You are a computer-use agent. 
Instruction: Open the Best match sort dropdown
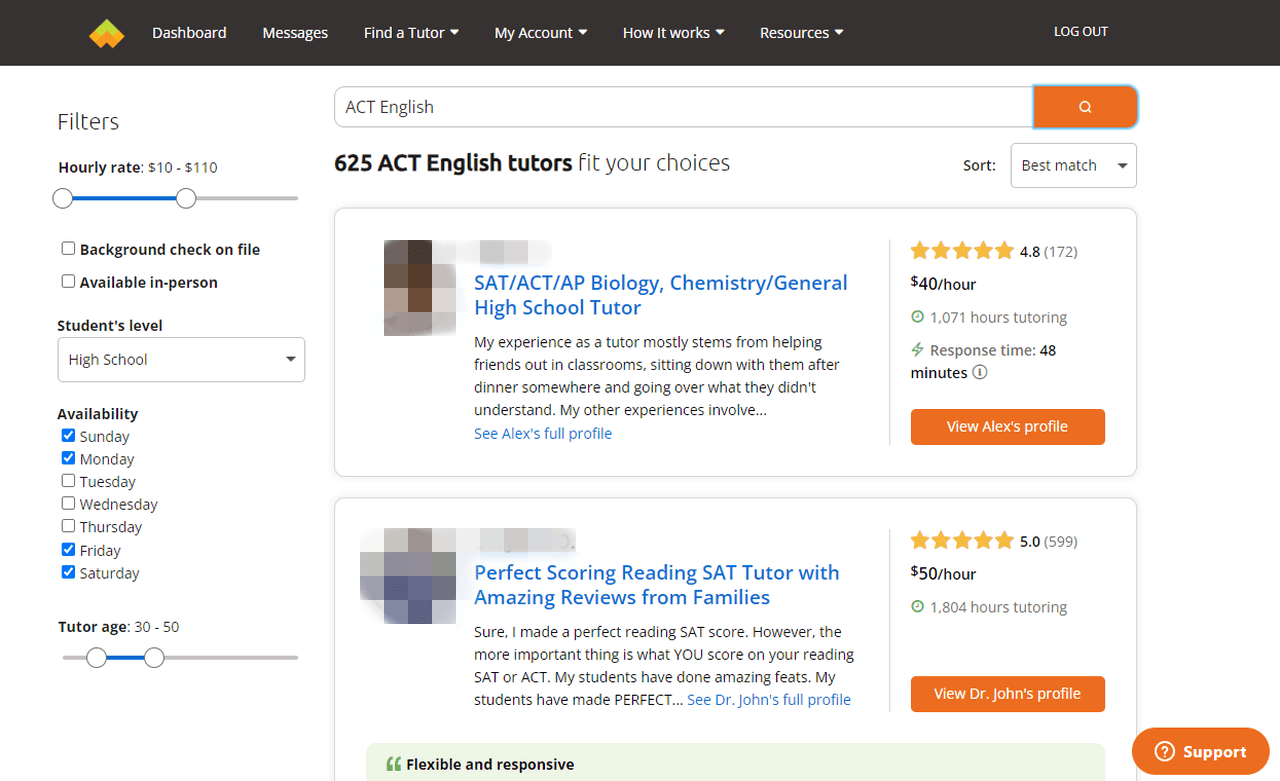[x=1073, y=165]
